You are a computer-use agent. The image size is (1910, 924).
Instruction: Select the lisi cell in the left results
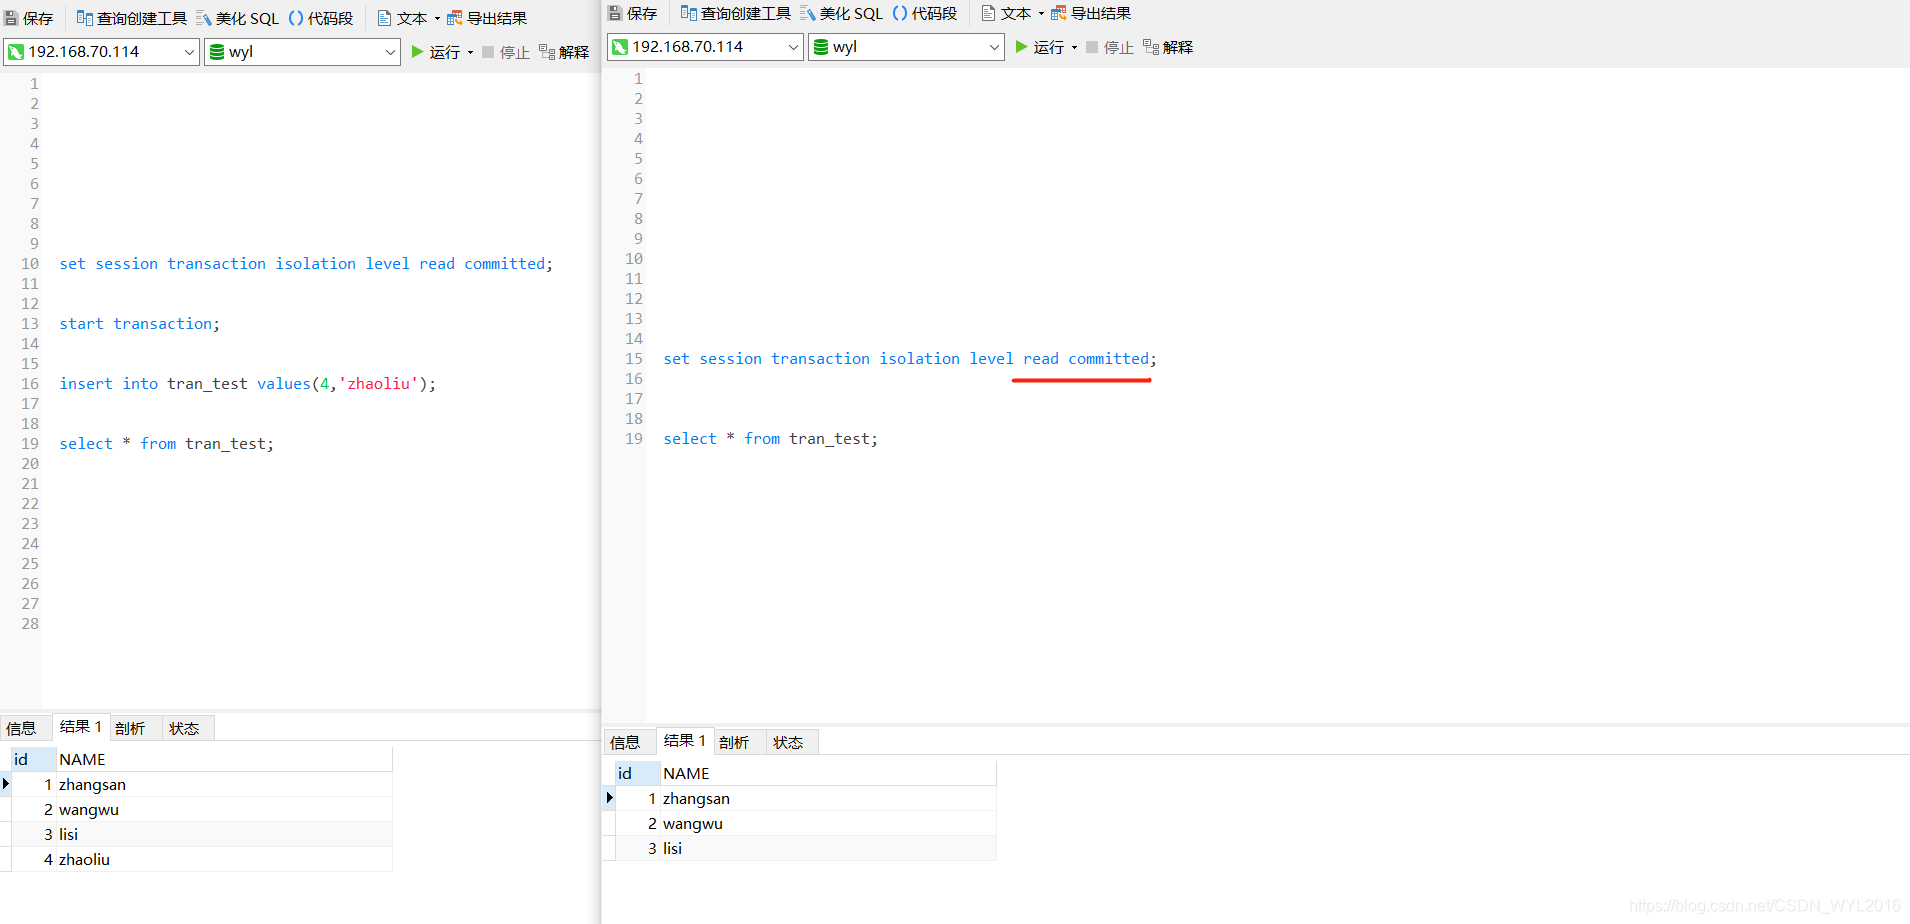224,835
